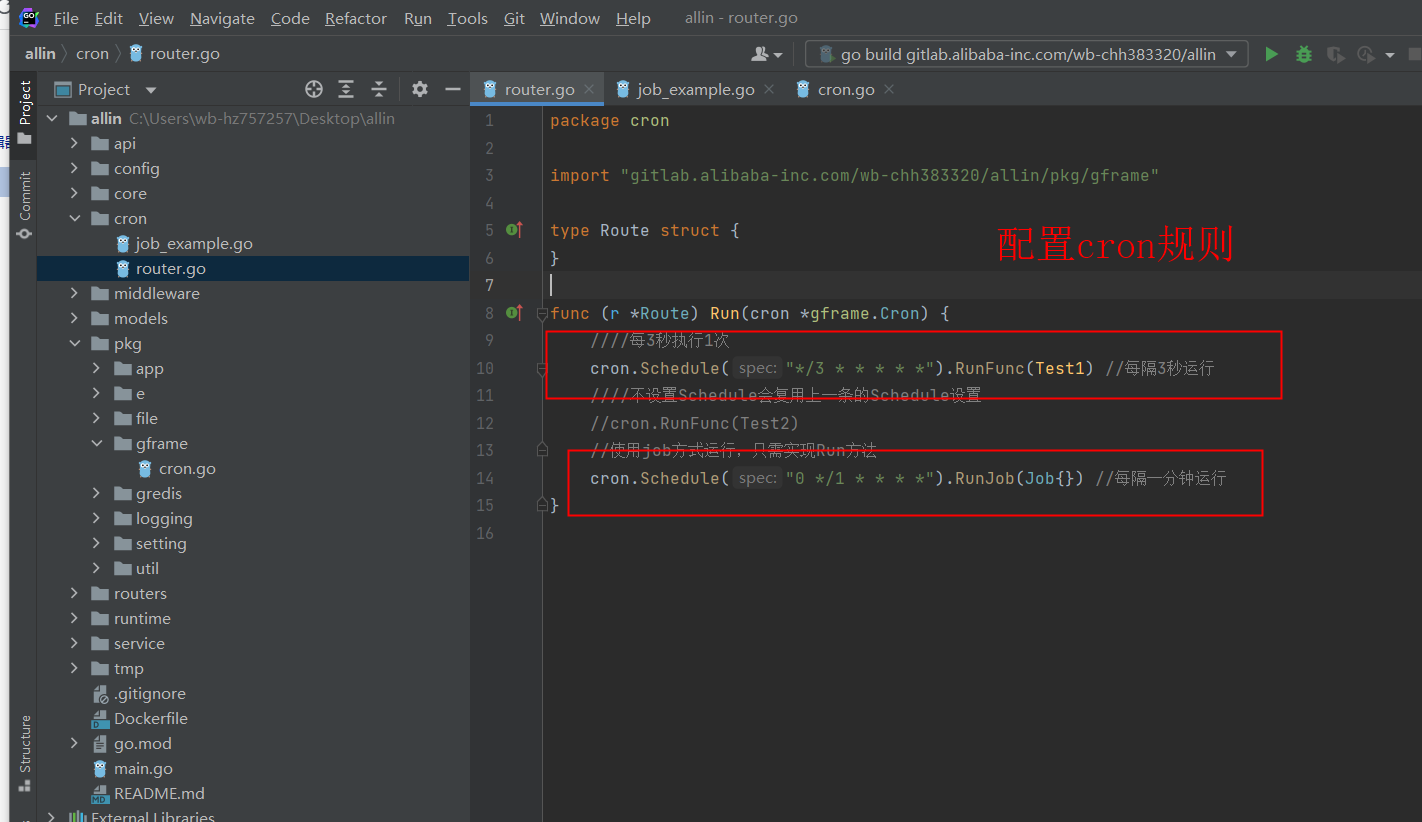Close the cron.go editor tab
Screen dimensions: 1422x822
[889, 89]
